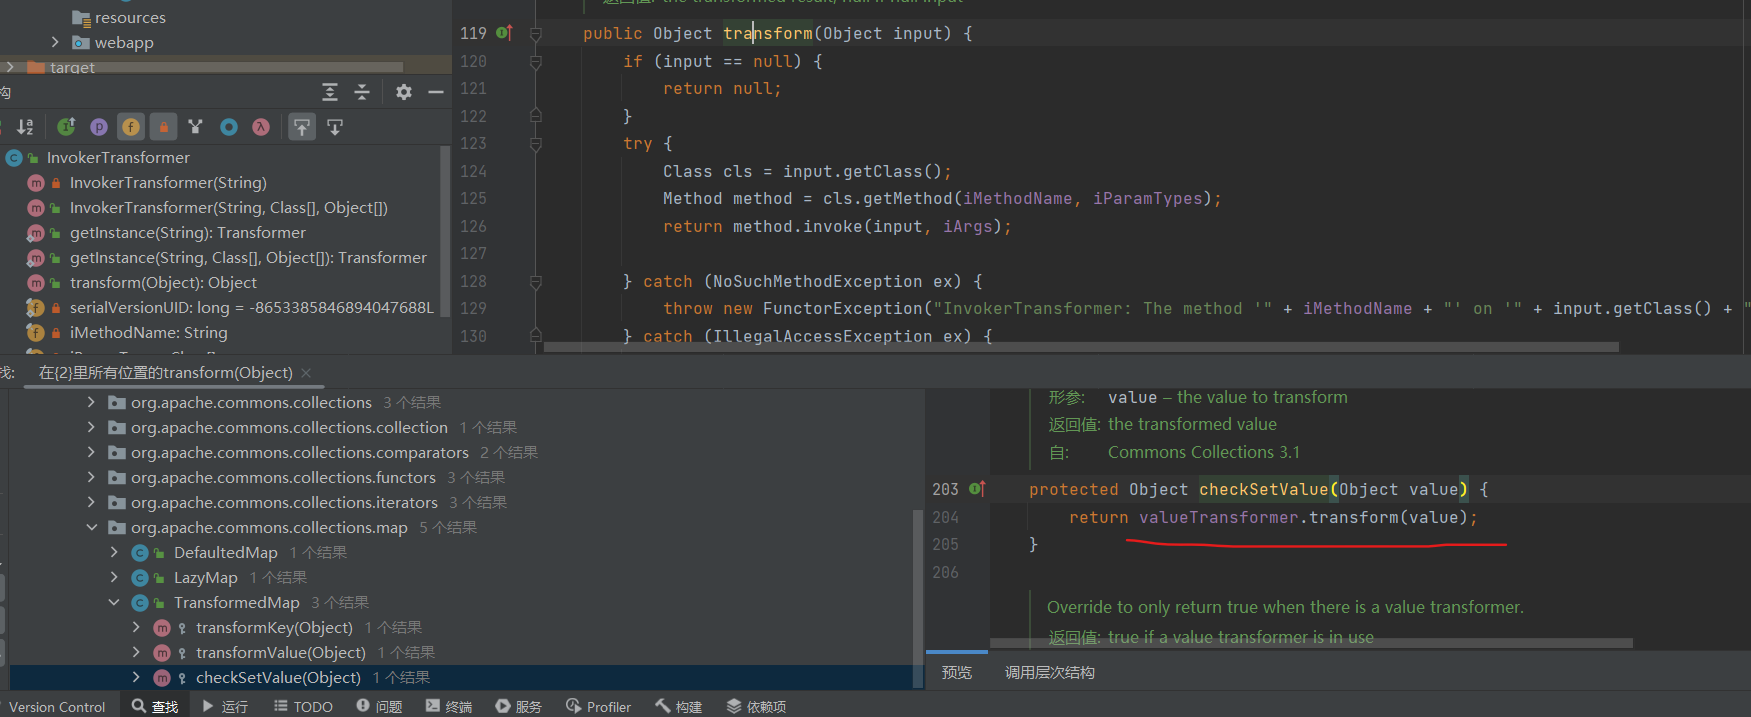Toggle Show non-public lock filter
Image resolution: width=1751 pixels, height=717 pixels.
pyautogui.click(x=163, y=127)
